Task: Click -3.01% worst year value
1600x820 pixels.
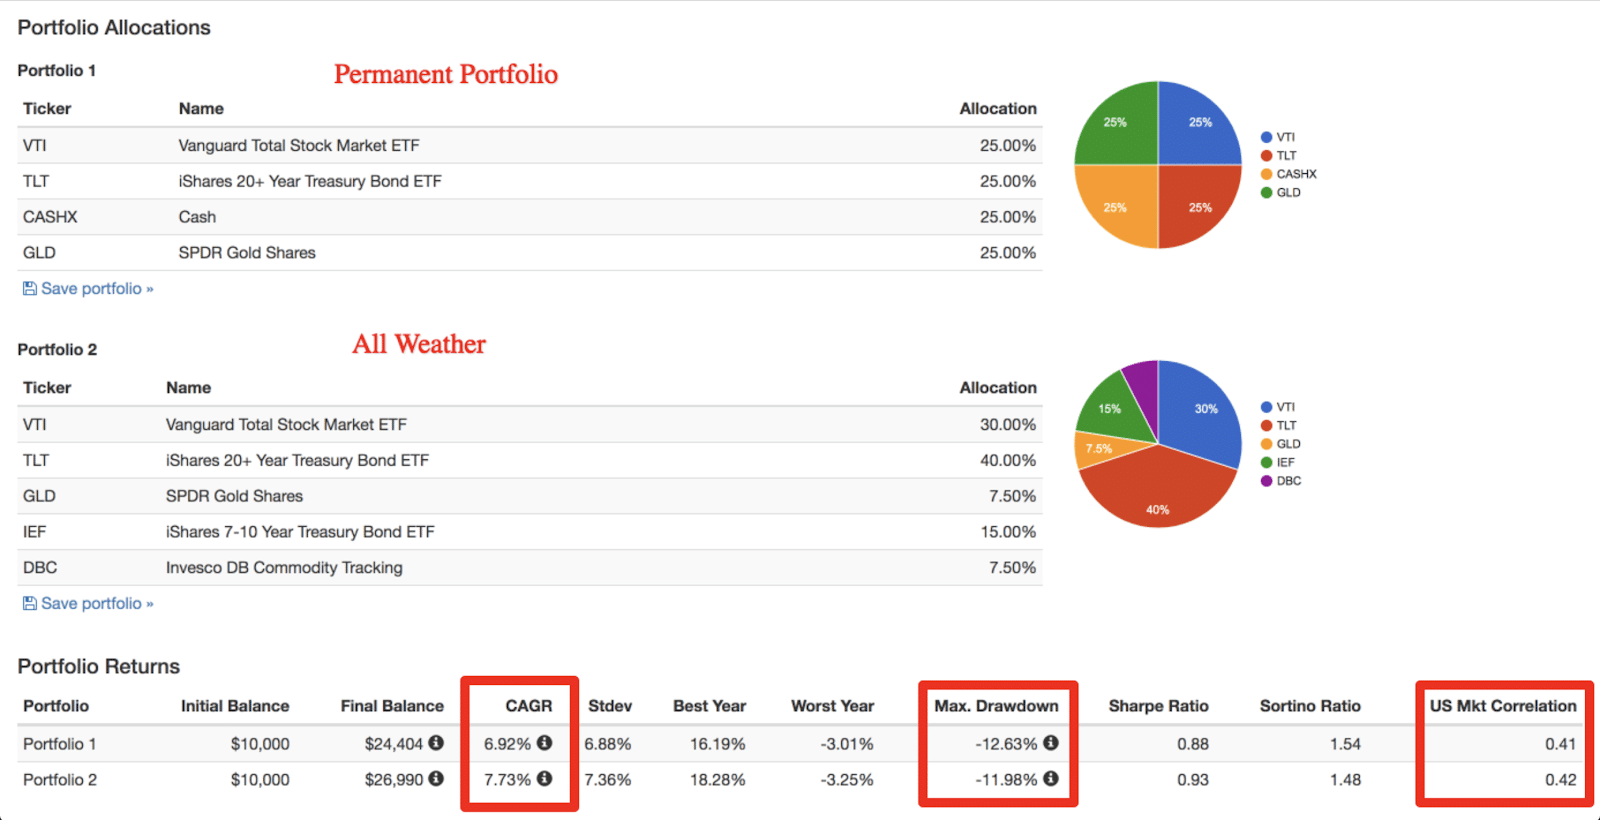Action: 847,744
